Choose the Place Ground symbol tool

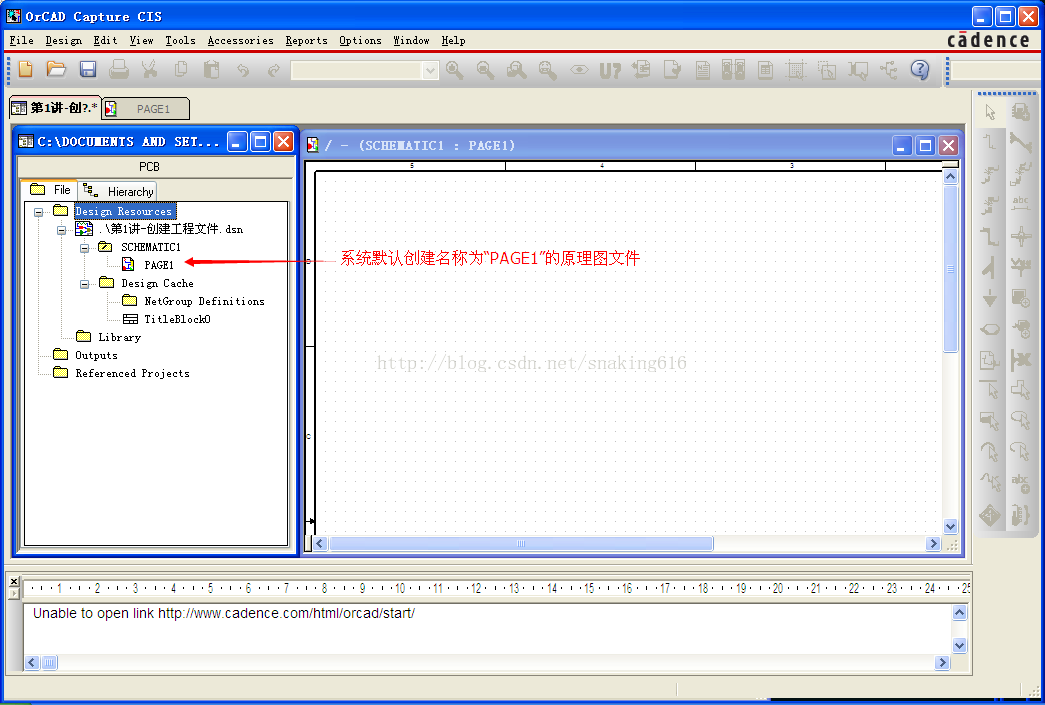point(990,297)
